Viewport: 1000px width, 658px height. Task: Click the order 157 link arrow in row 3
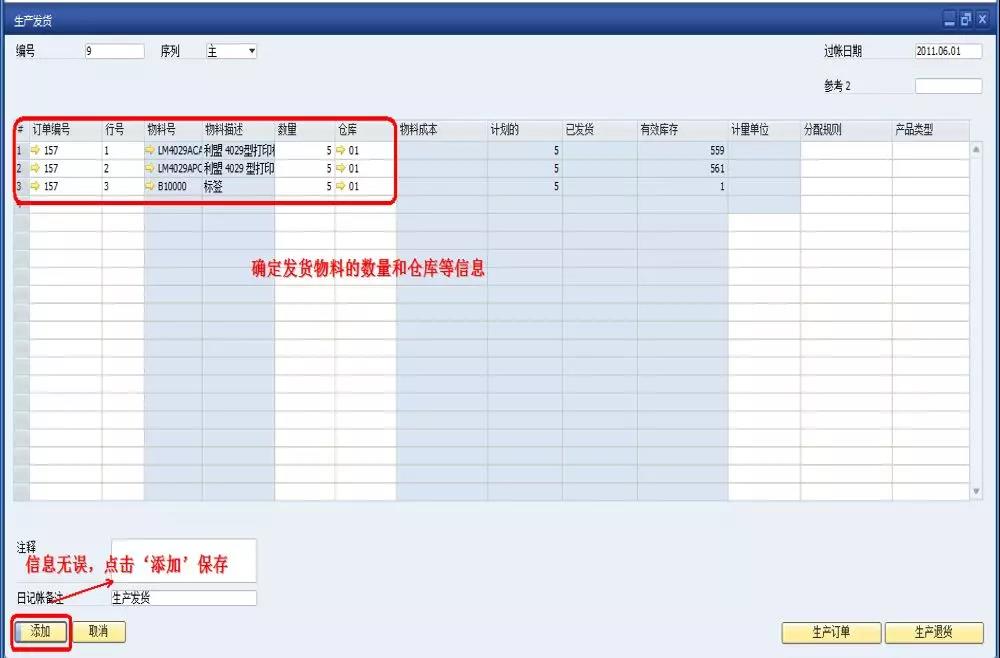[36, 186]
